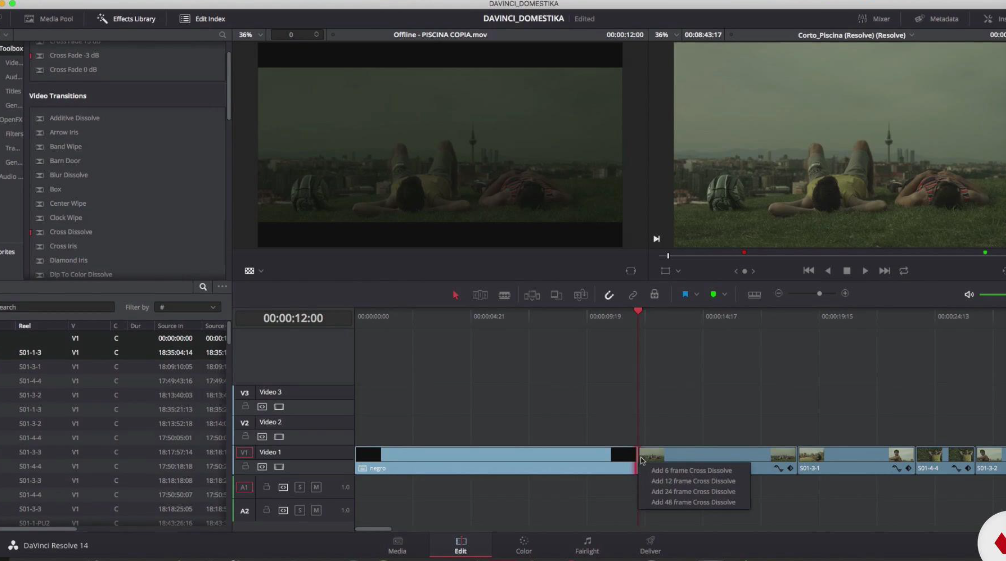Viewport: 1006px width, 561px height.
Task: Toggle timeline snapping magnet icon
Action: pyautogui.click(x=609, y=295)
